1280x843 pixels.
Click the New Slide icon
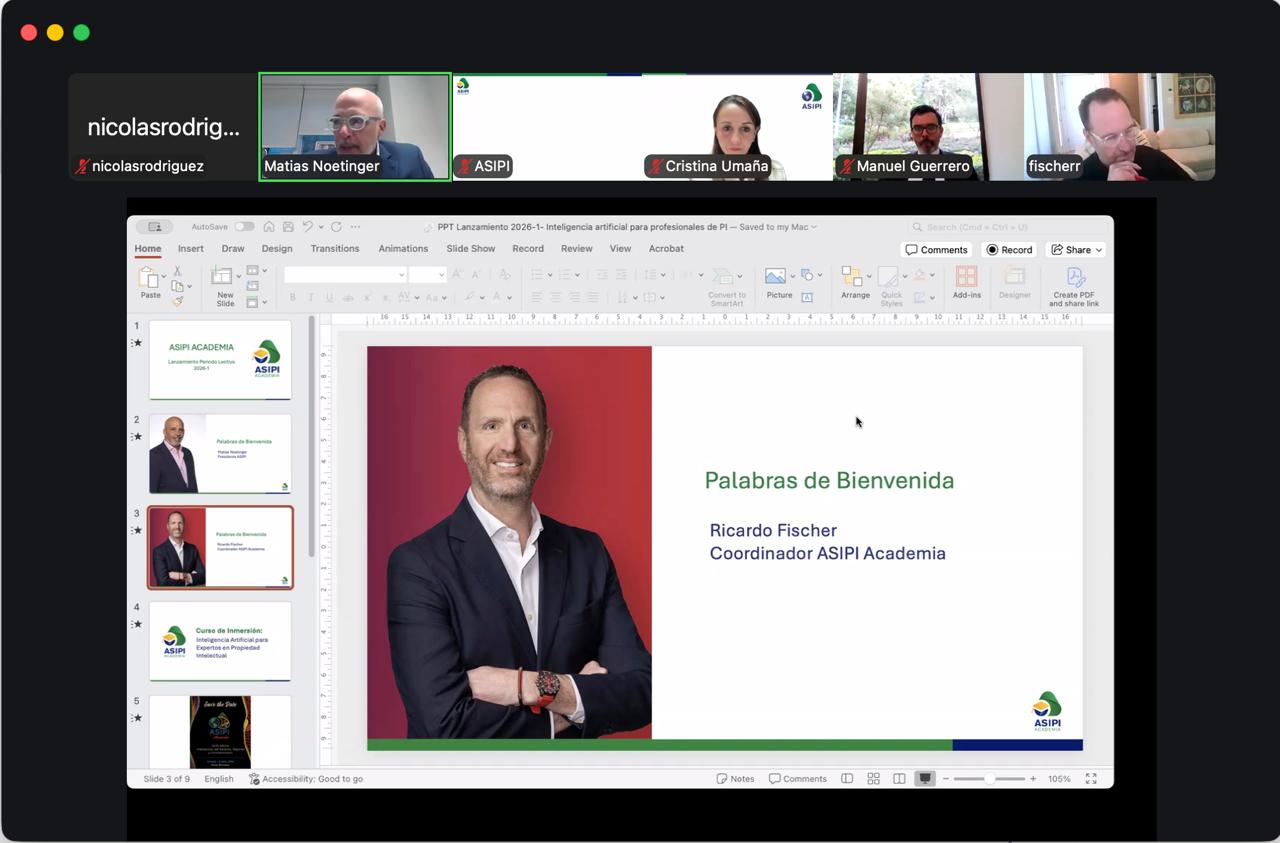tap(224, 279)
